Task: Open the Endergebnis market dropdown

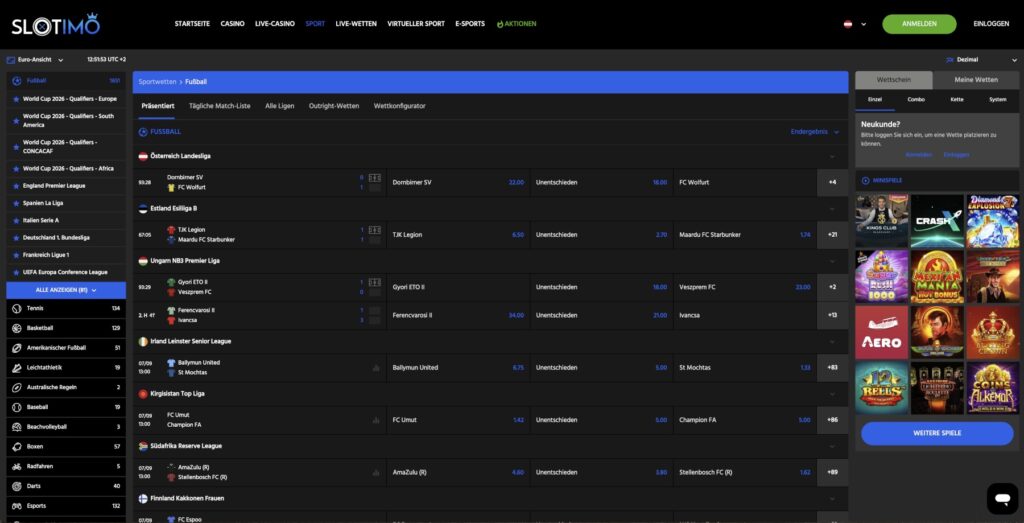Action: [814, 132]
